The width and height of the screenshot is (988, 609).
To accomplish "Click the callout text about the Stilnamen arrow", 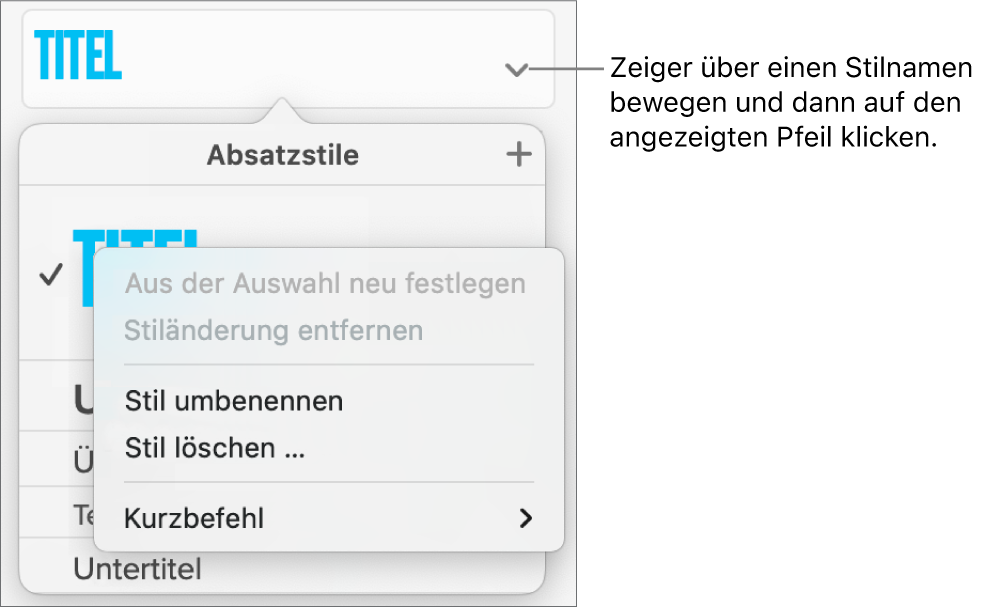I will pyautogui.click(x=790, y=104).
